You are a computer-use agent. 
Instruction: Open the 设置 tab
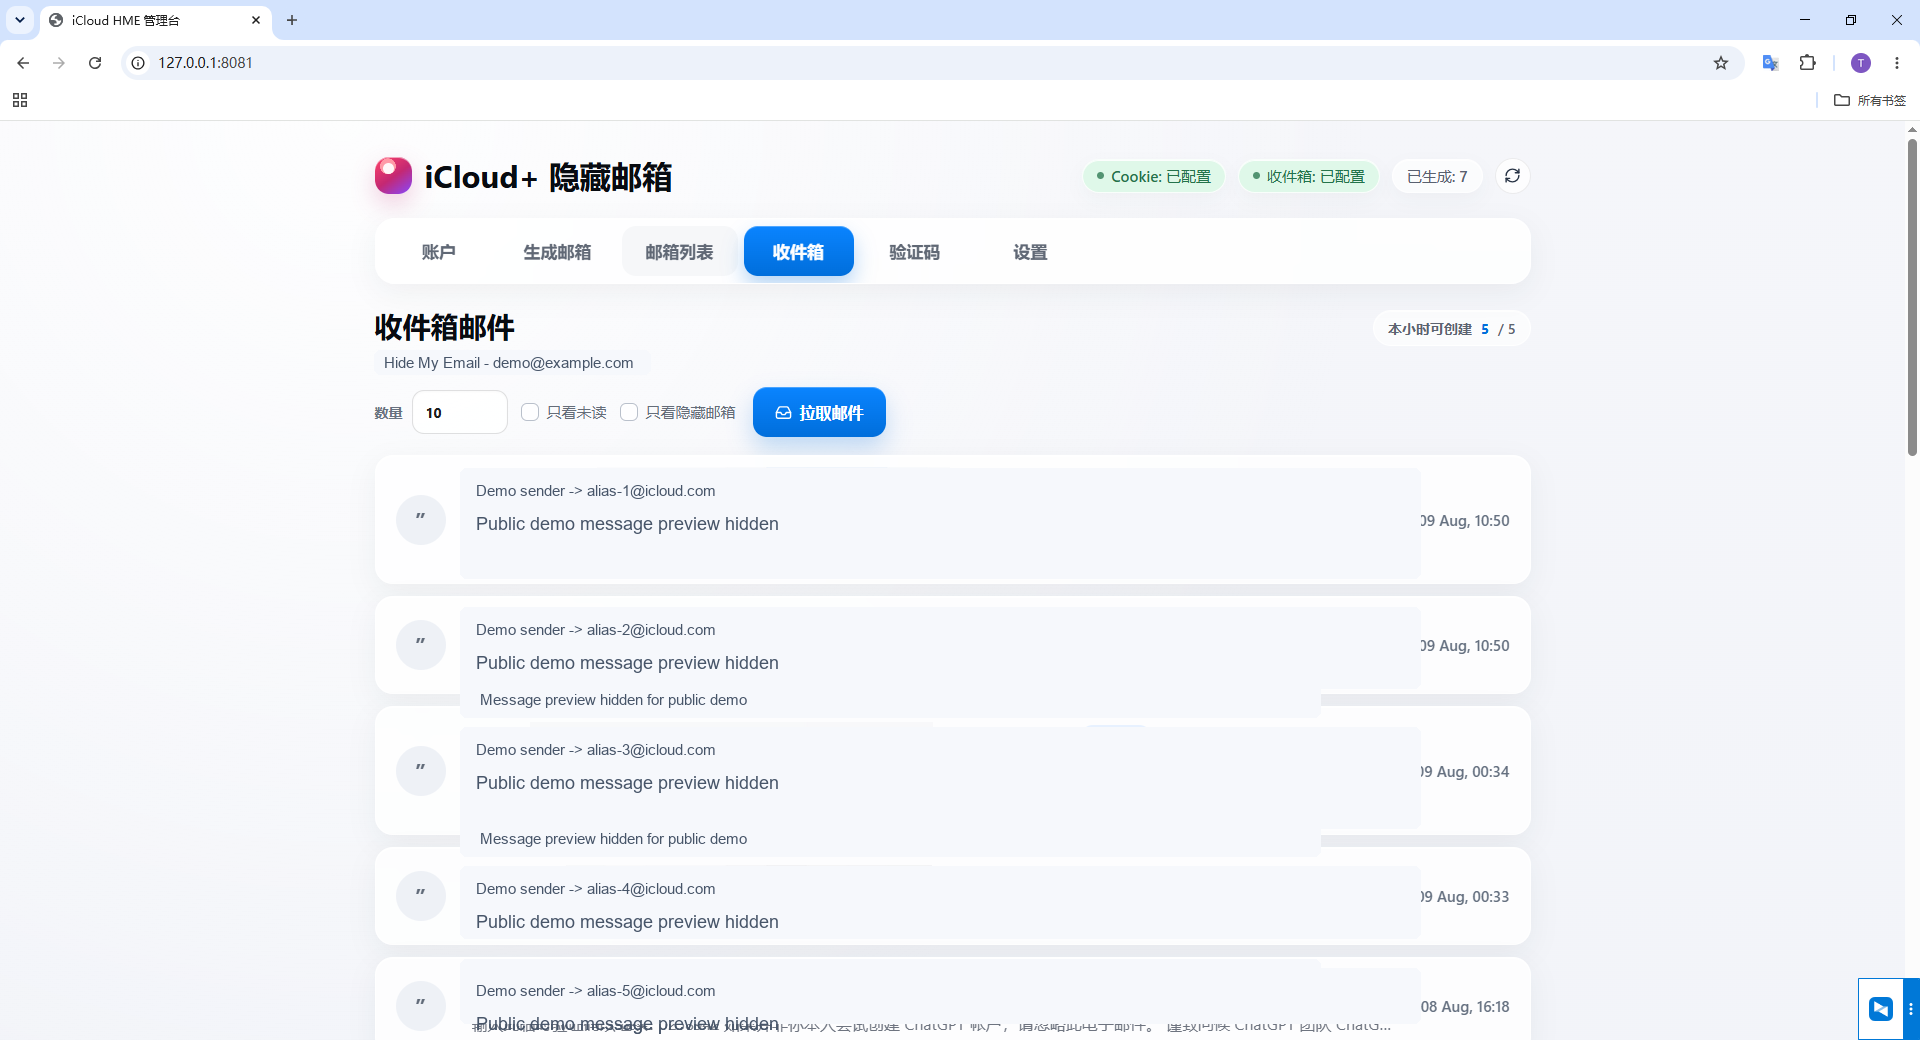coord(1030,252)
